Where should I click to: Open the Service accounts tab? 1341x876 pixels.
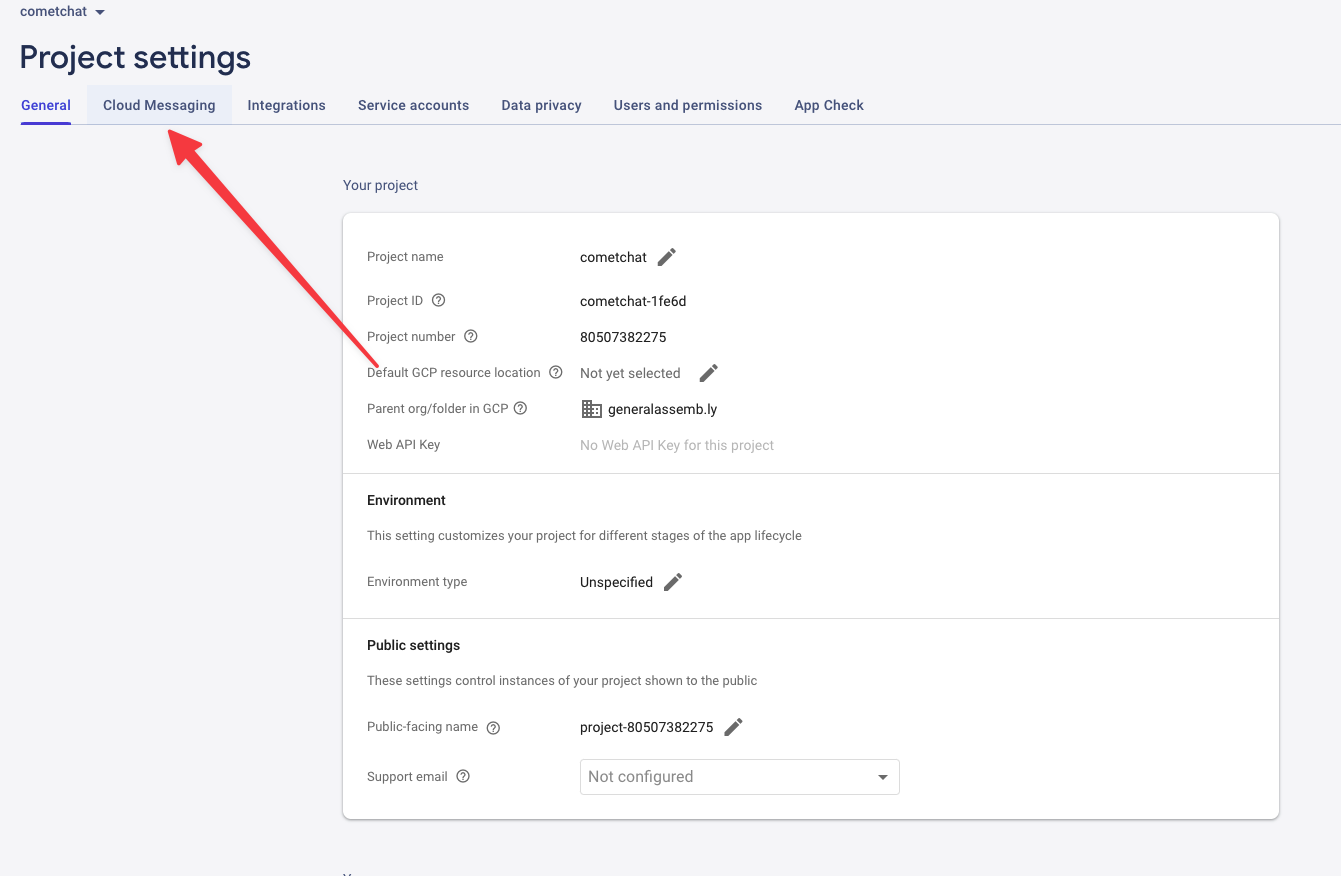point(413,105)
